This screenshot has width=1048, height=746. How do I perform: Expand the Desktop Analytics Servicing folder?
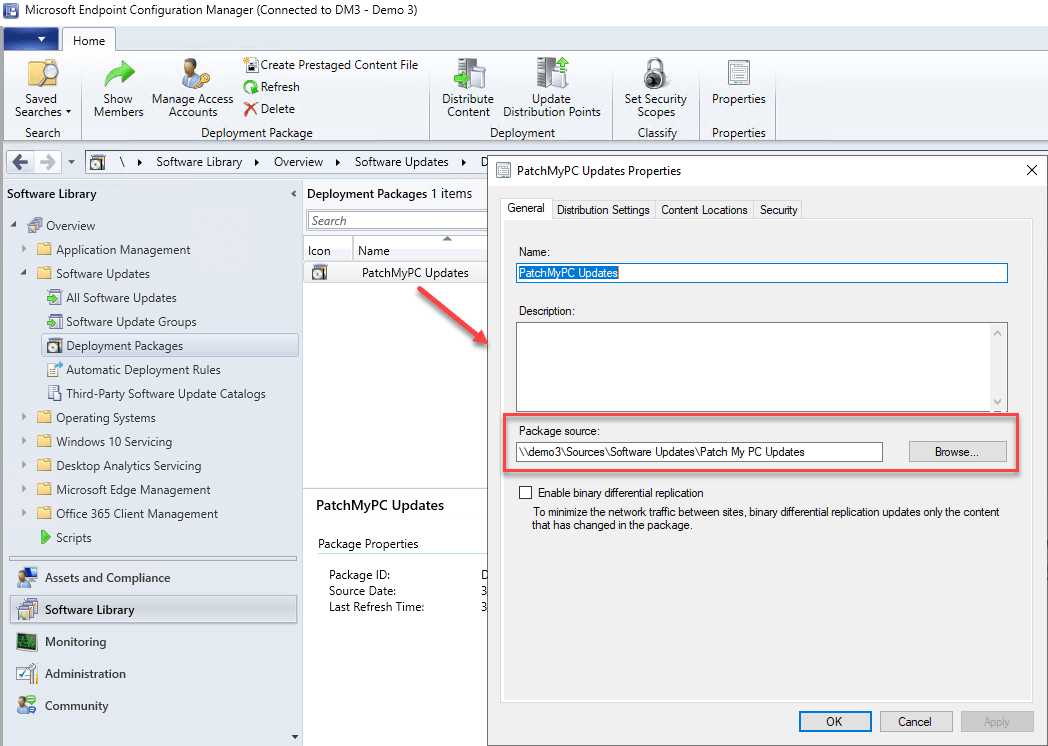click(x=24, y=466)
